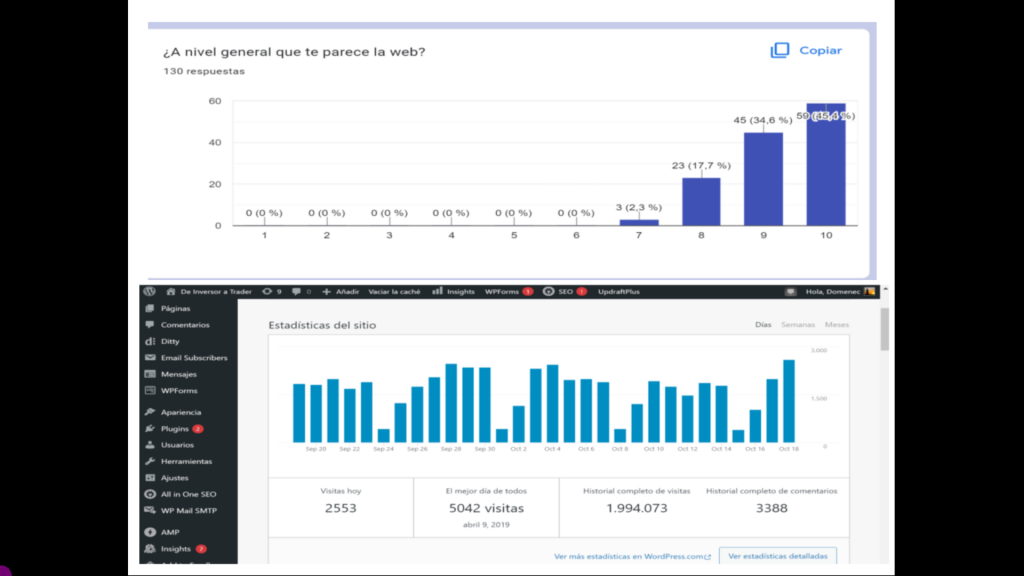Open Ver más estadísticas en WordPress.com link

pyautogui.click(x=632, y=556)
